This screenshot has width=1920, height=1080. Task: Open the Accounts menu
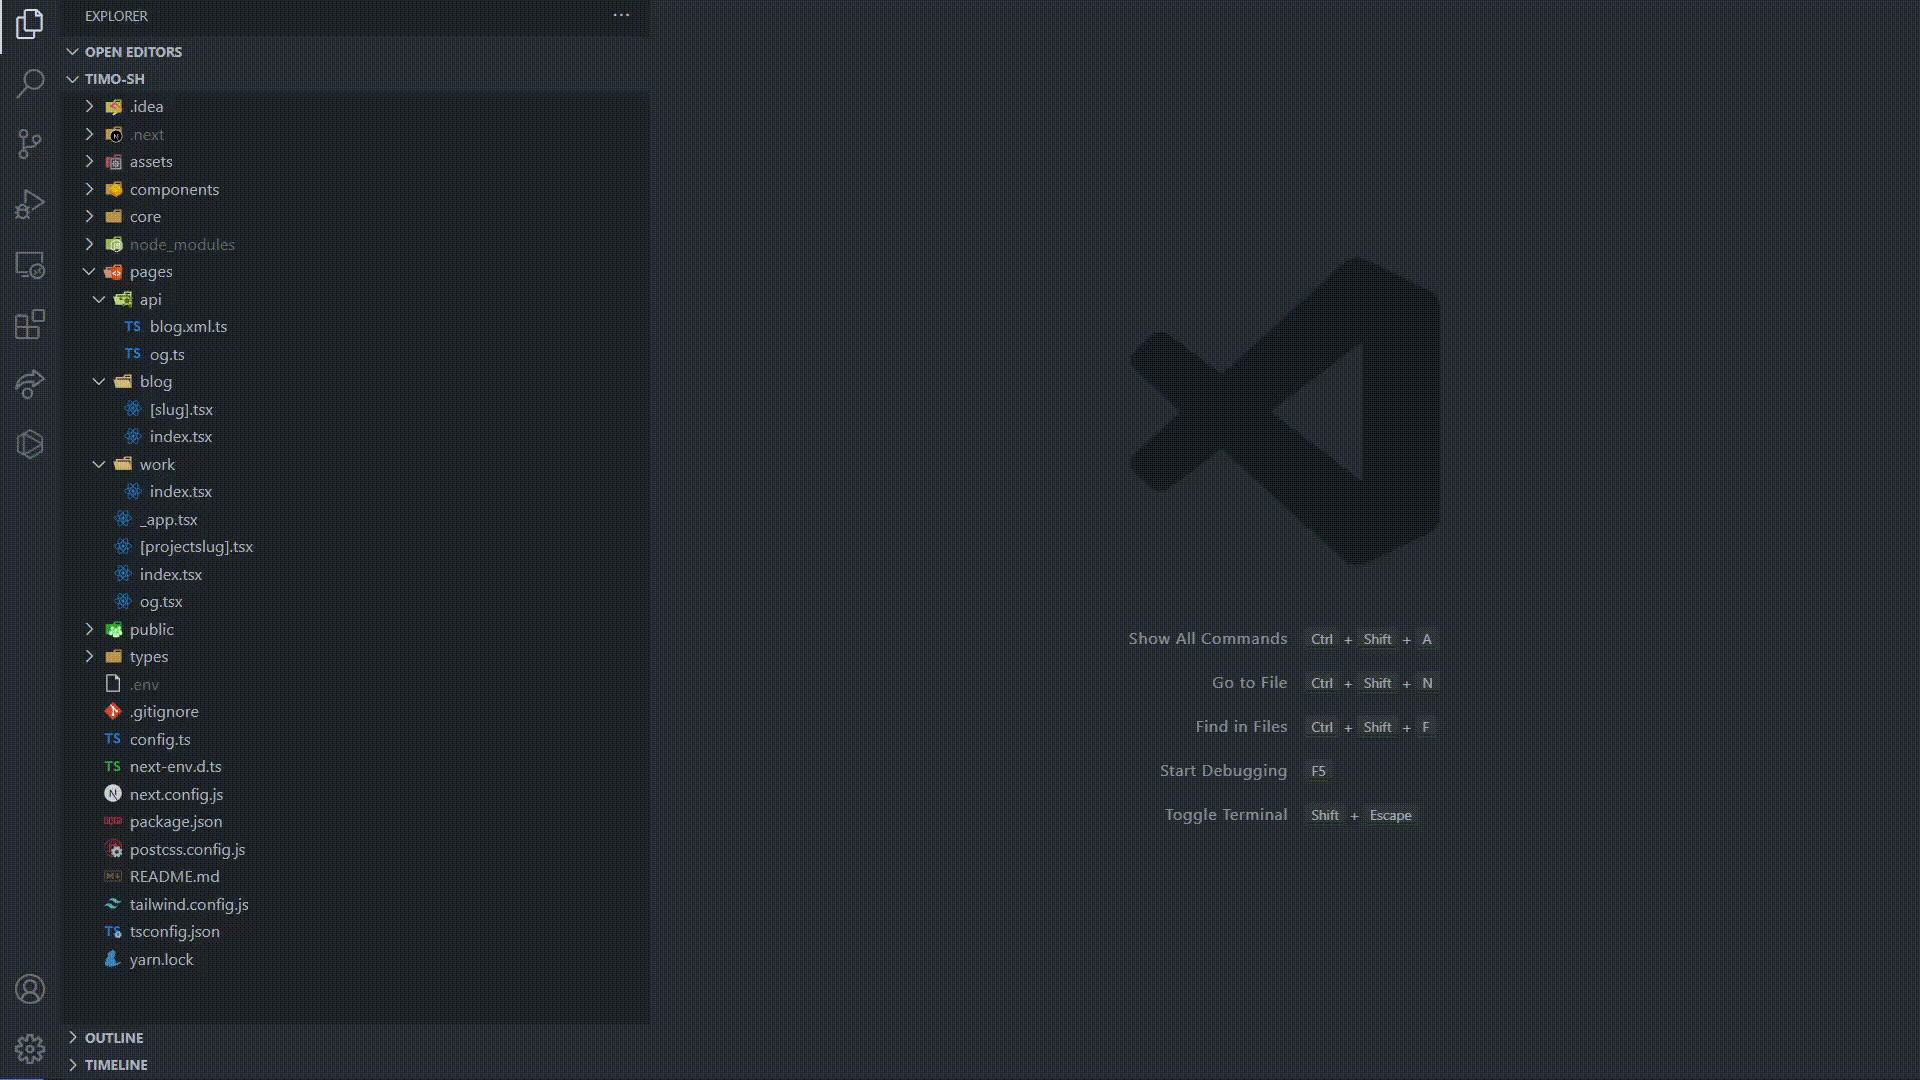29,989
